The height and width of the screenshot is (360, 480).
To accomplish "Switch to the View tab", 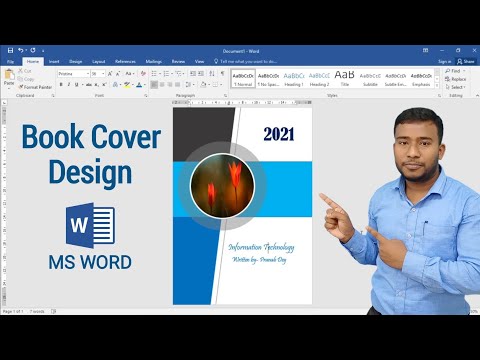I will coord(199,62).
